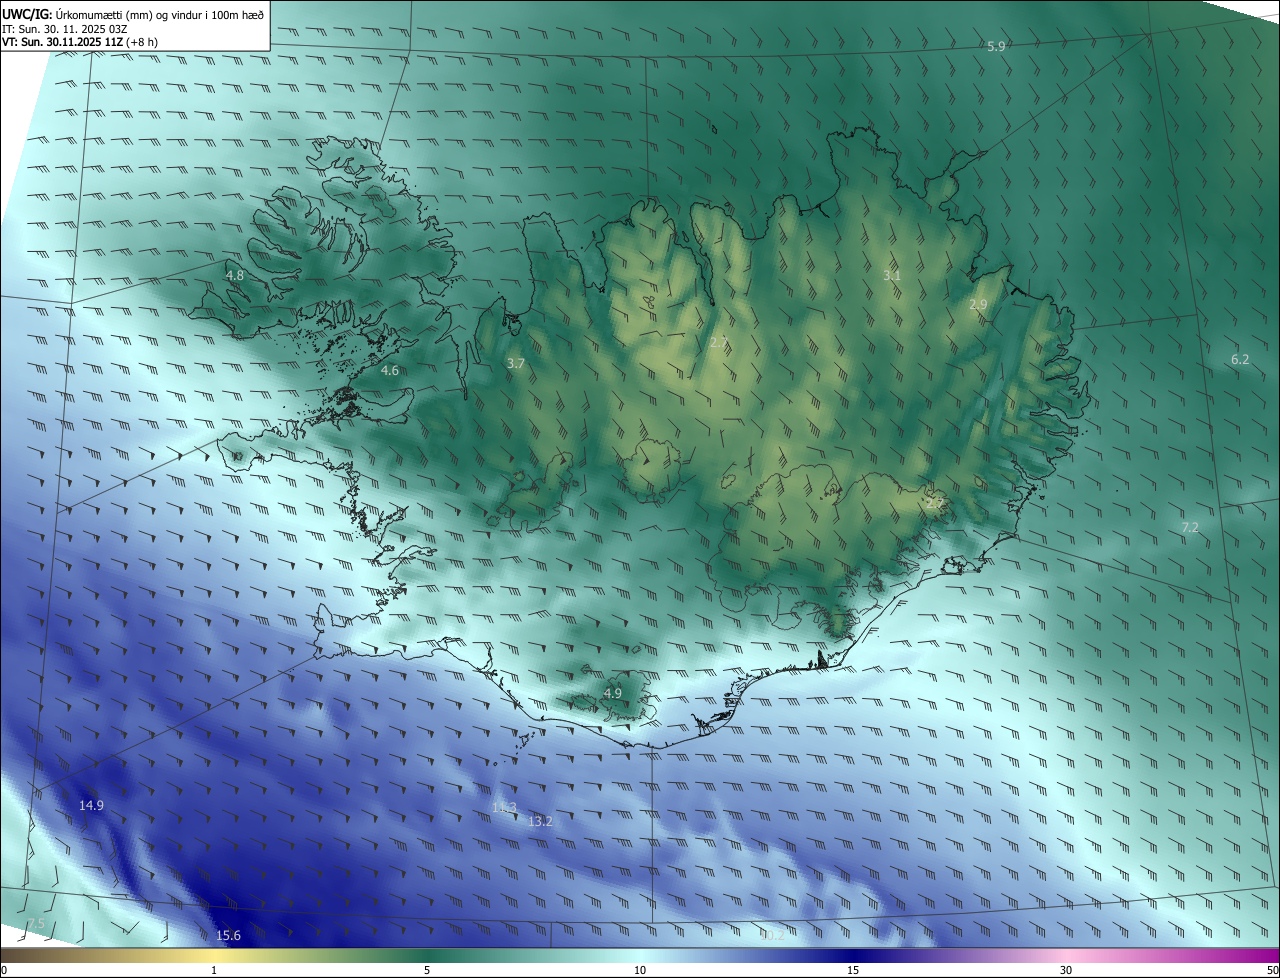
Task: Click the 15 tick on the color scale
Action: [x=853, y=970]
